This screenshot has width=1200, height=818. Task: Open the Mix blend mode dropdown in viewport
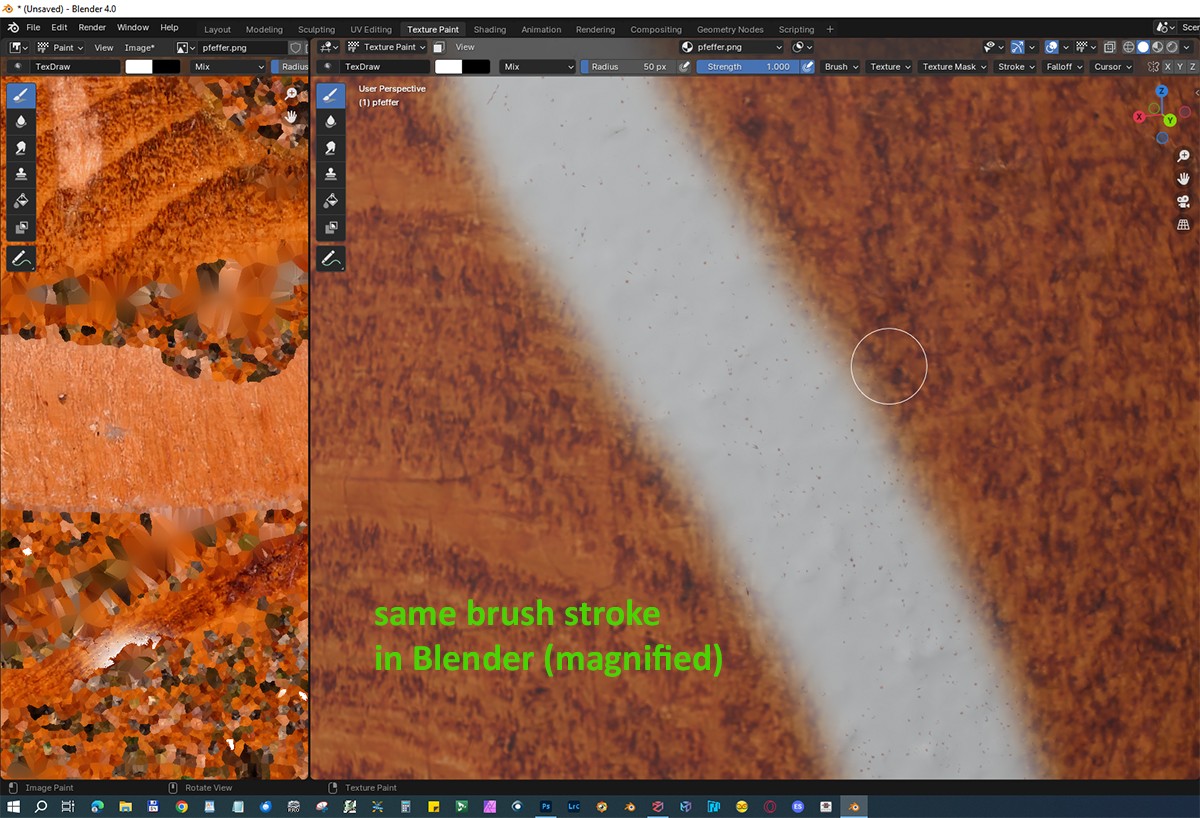(538, 67)
